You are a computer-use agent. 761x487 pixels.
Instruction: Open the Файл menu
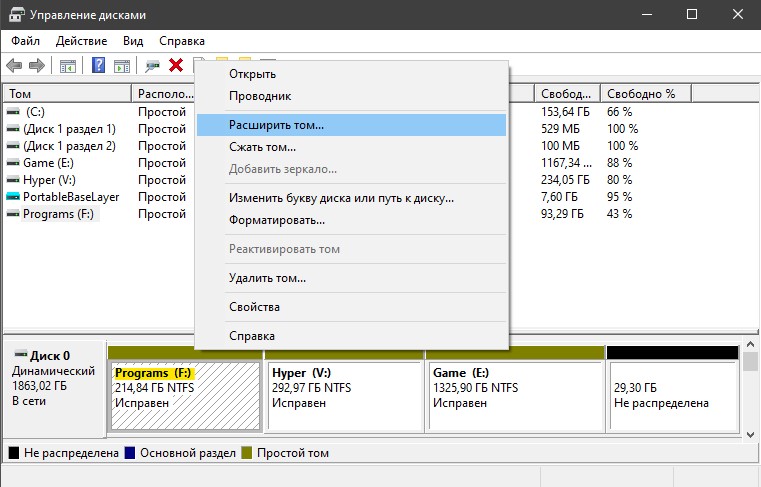pyautogui.click(x=25, y=41)
